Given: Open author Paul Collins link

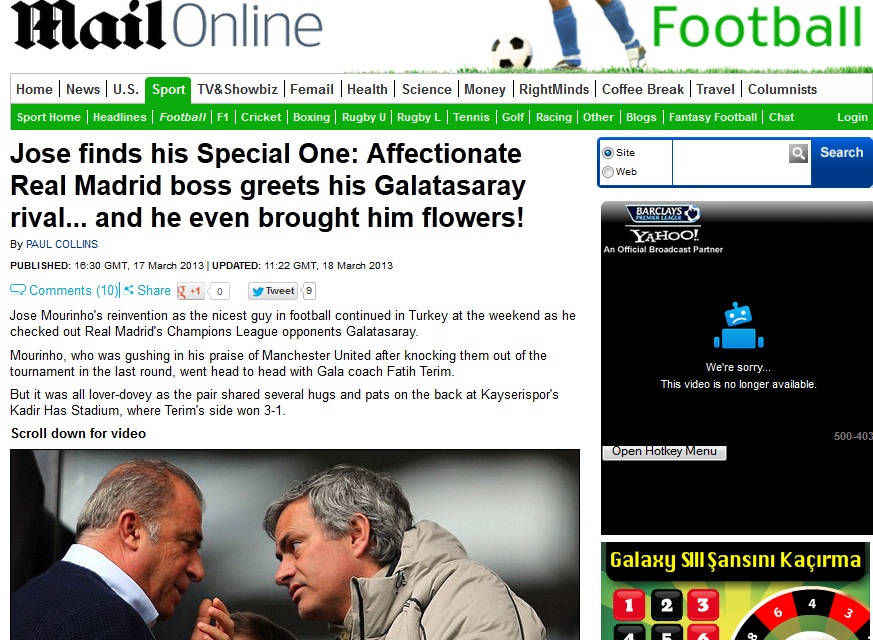Looking at the screenshot, I should (62, 244).
